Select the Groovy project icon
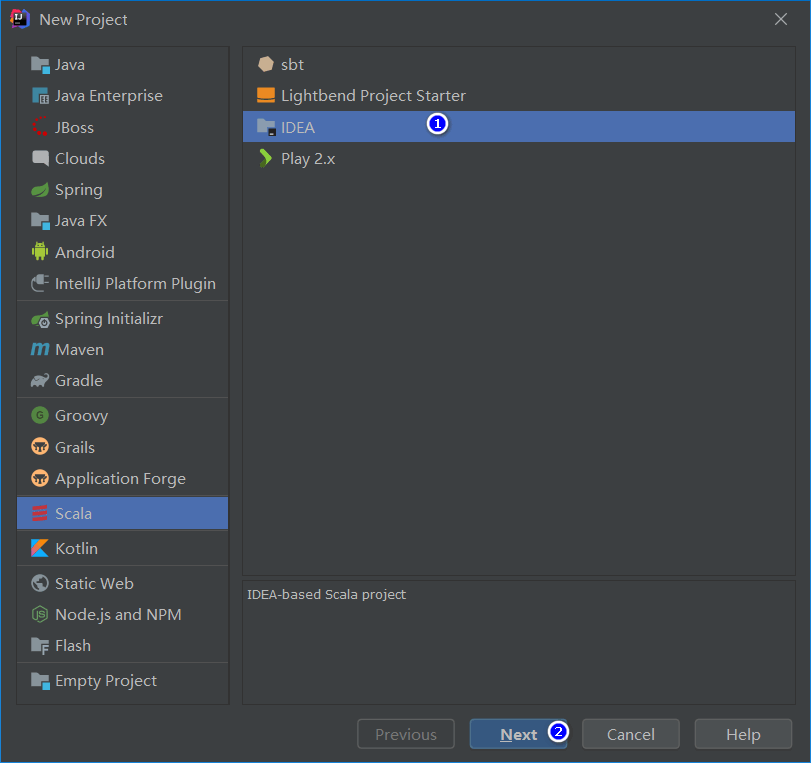This screenshot has width=811, height=763. (x=40, y=415)
